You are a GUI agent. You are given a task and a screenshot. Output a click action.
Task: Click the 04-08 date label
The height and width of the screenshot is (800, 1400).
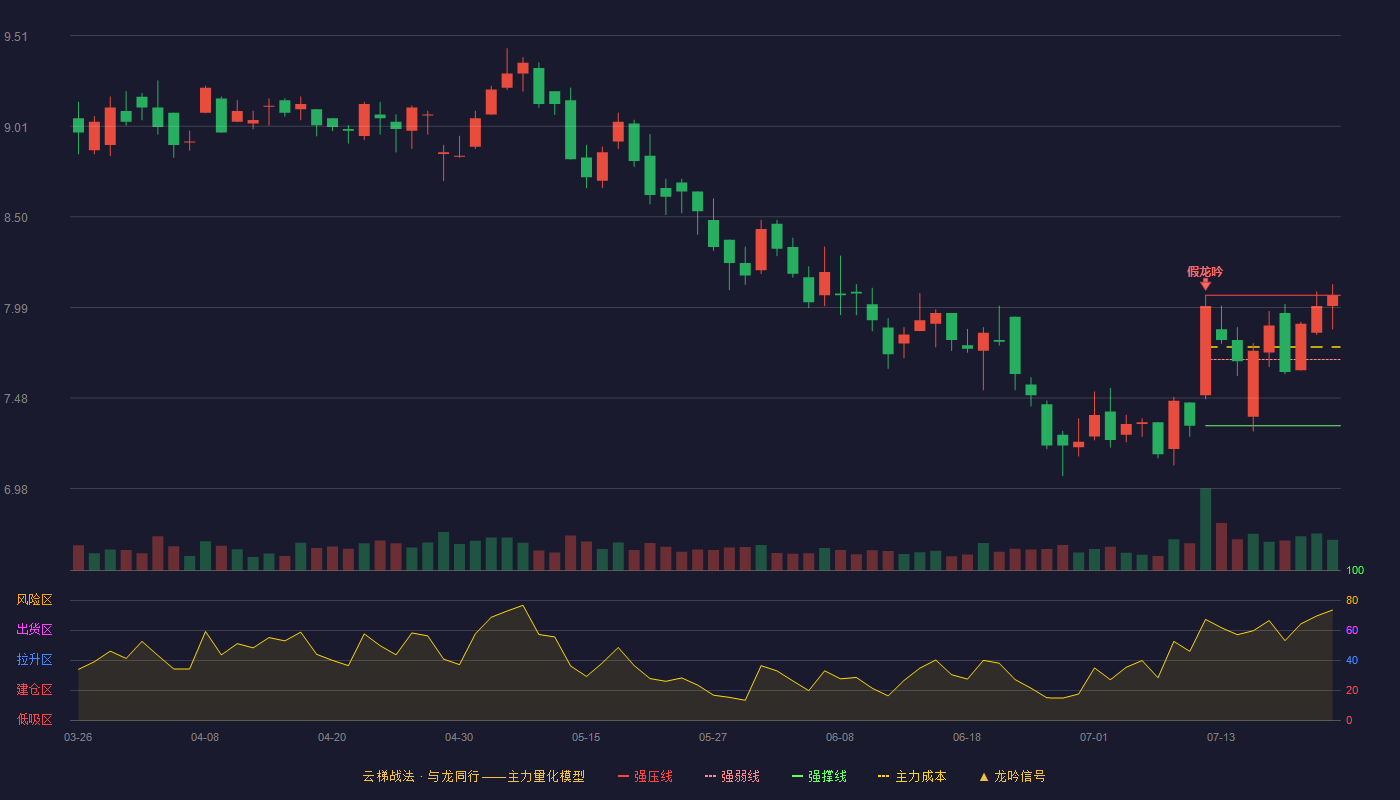pyautogui.click(x=205, y=737)
